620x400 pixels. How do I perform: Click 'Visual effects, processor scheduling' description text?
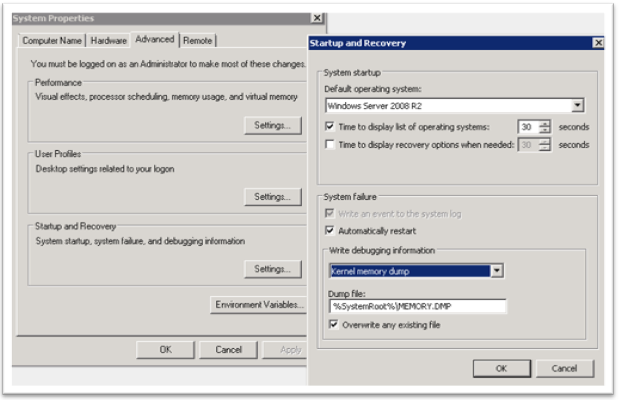point(166,97)
